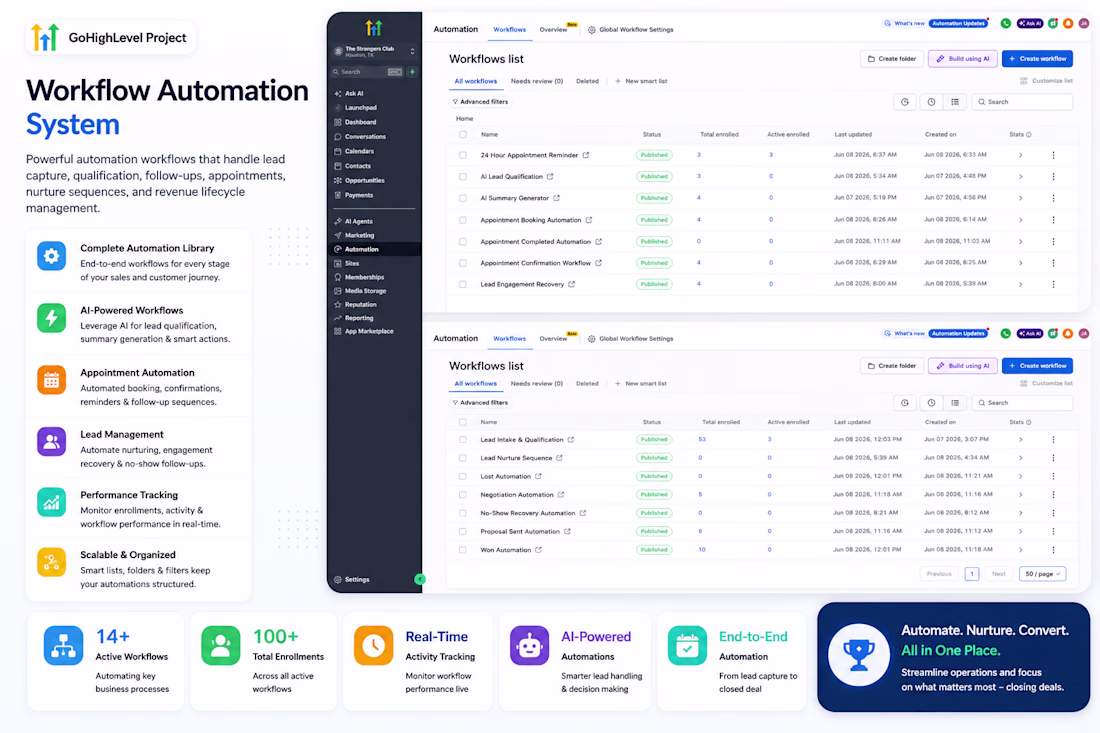Open Lead Nurture Sequence external link icon
The image size is (1100, 733).
[559, 459]
